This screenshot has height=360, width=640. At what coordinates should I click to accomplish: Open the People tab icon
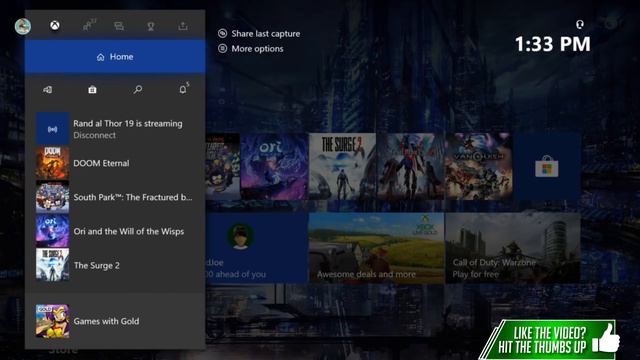pos(89,25)
